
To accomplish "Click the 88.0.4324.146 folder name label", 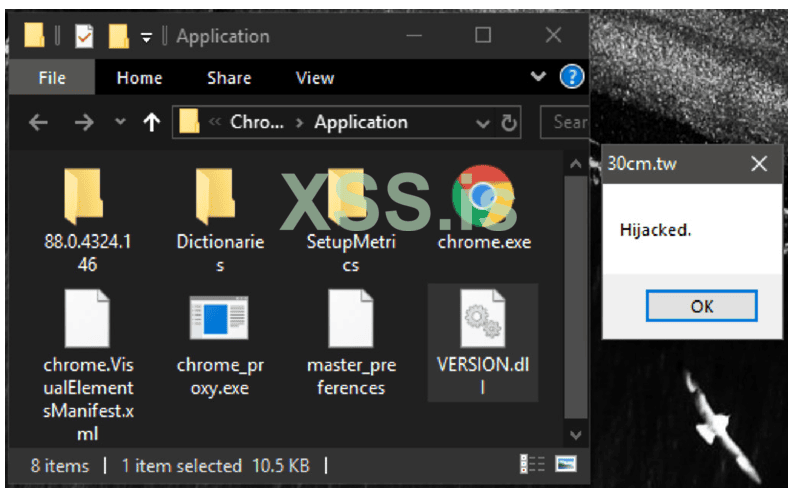I will point(87,252).
